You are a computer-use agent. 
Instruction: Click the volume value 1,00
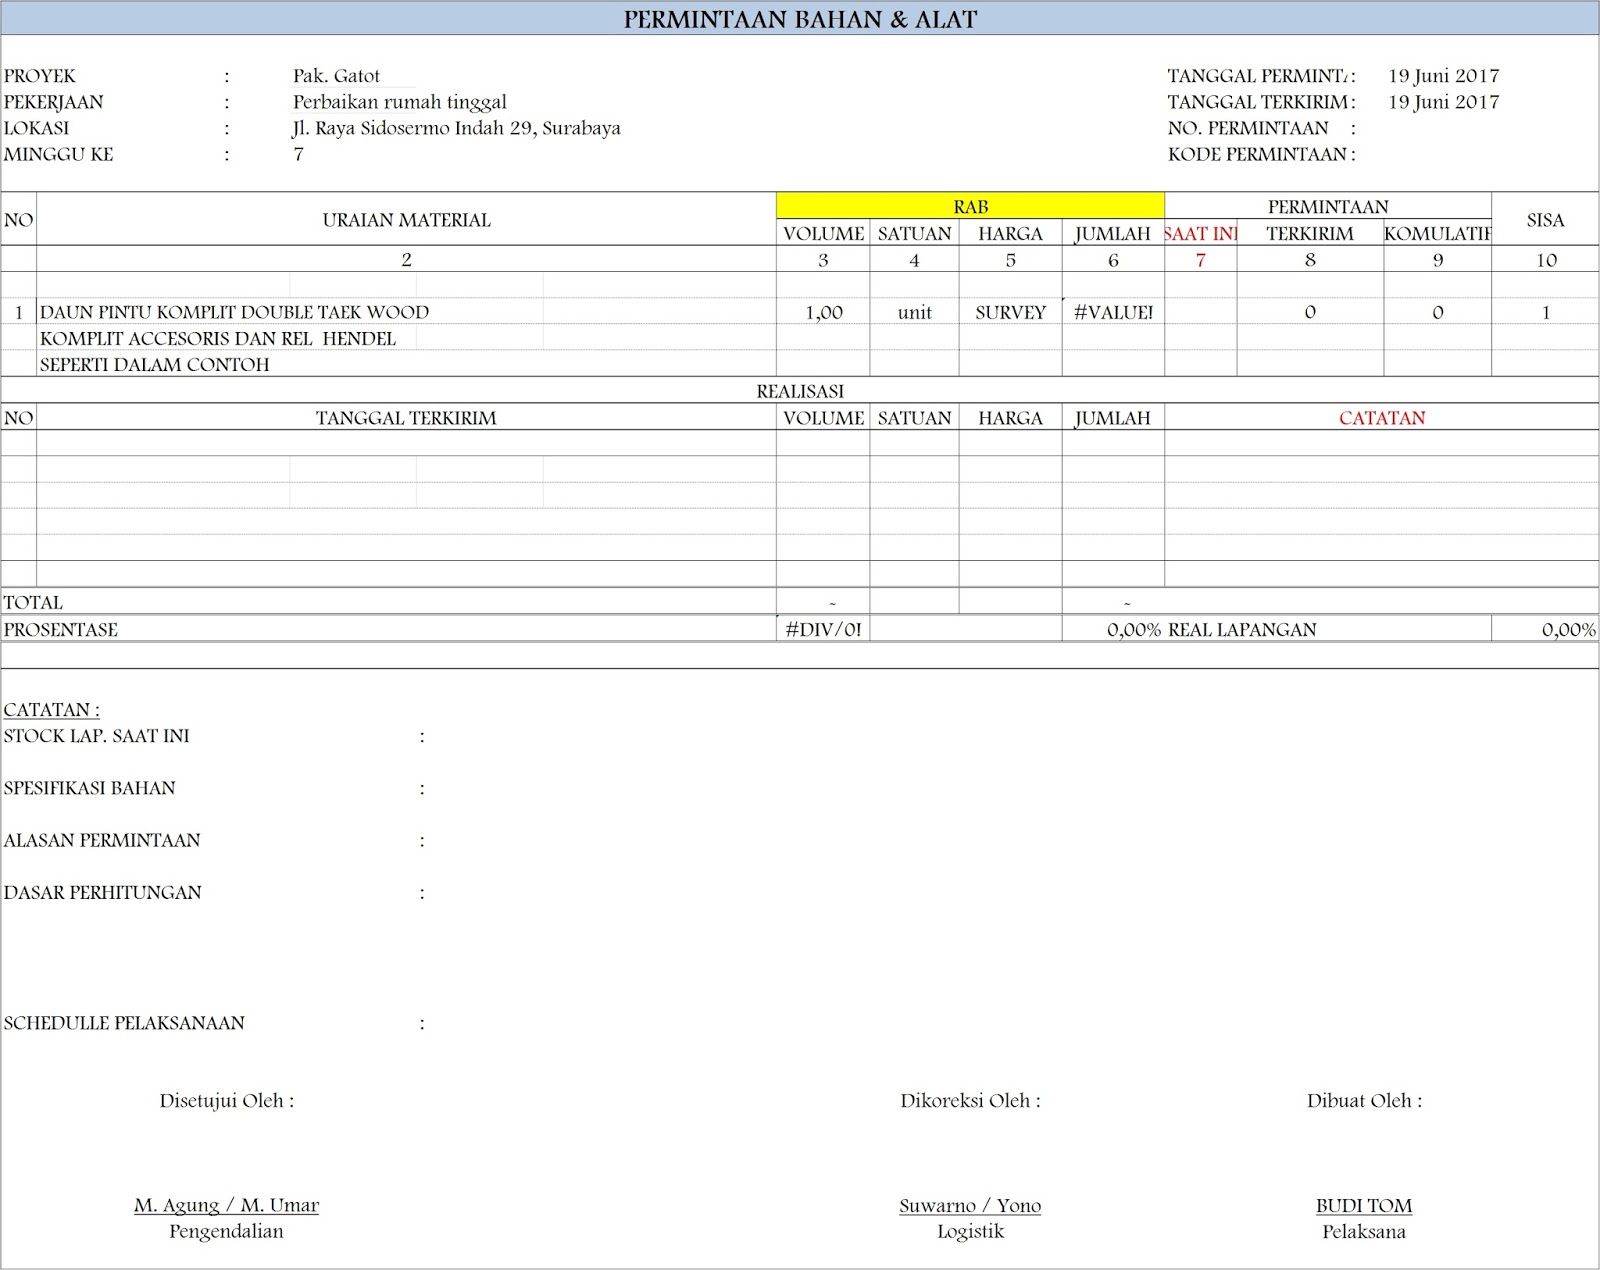(x=824, y=312)
